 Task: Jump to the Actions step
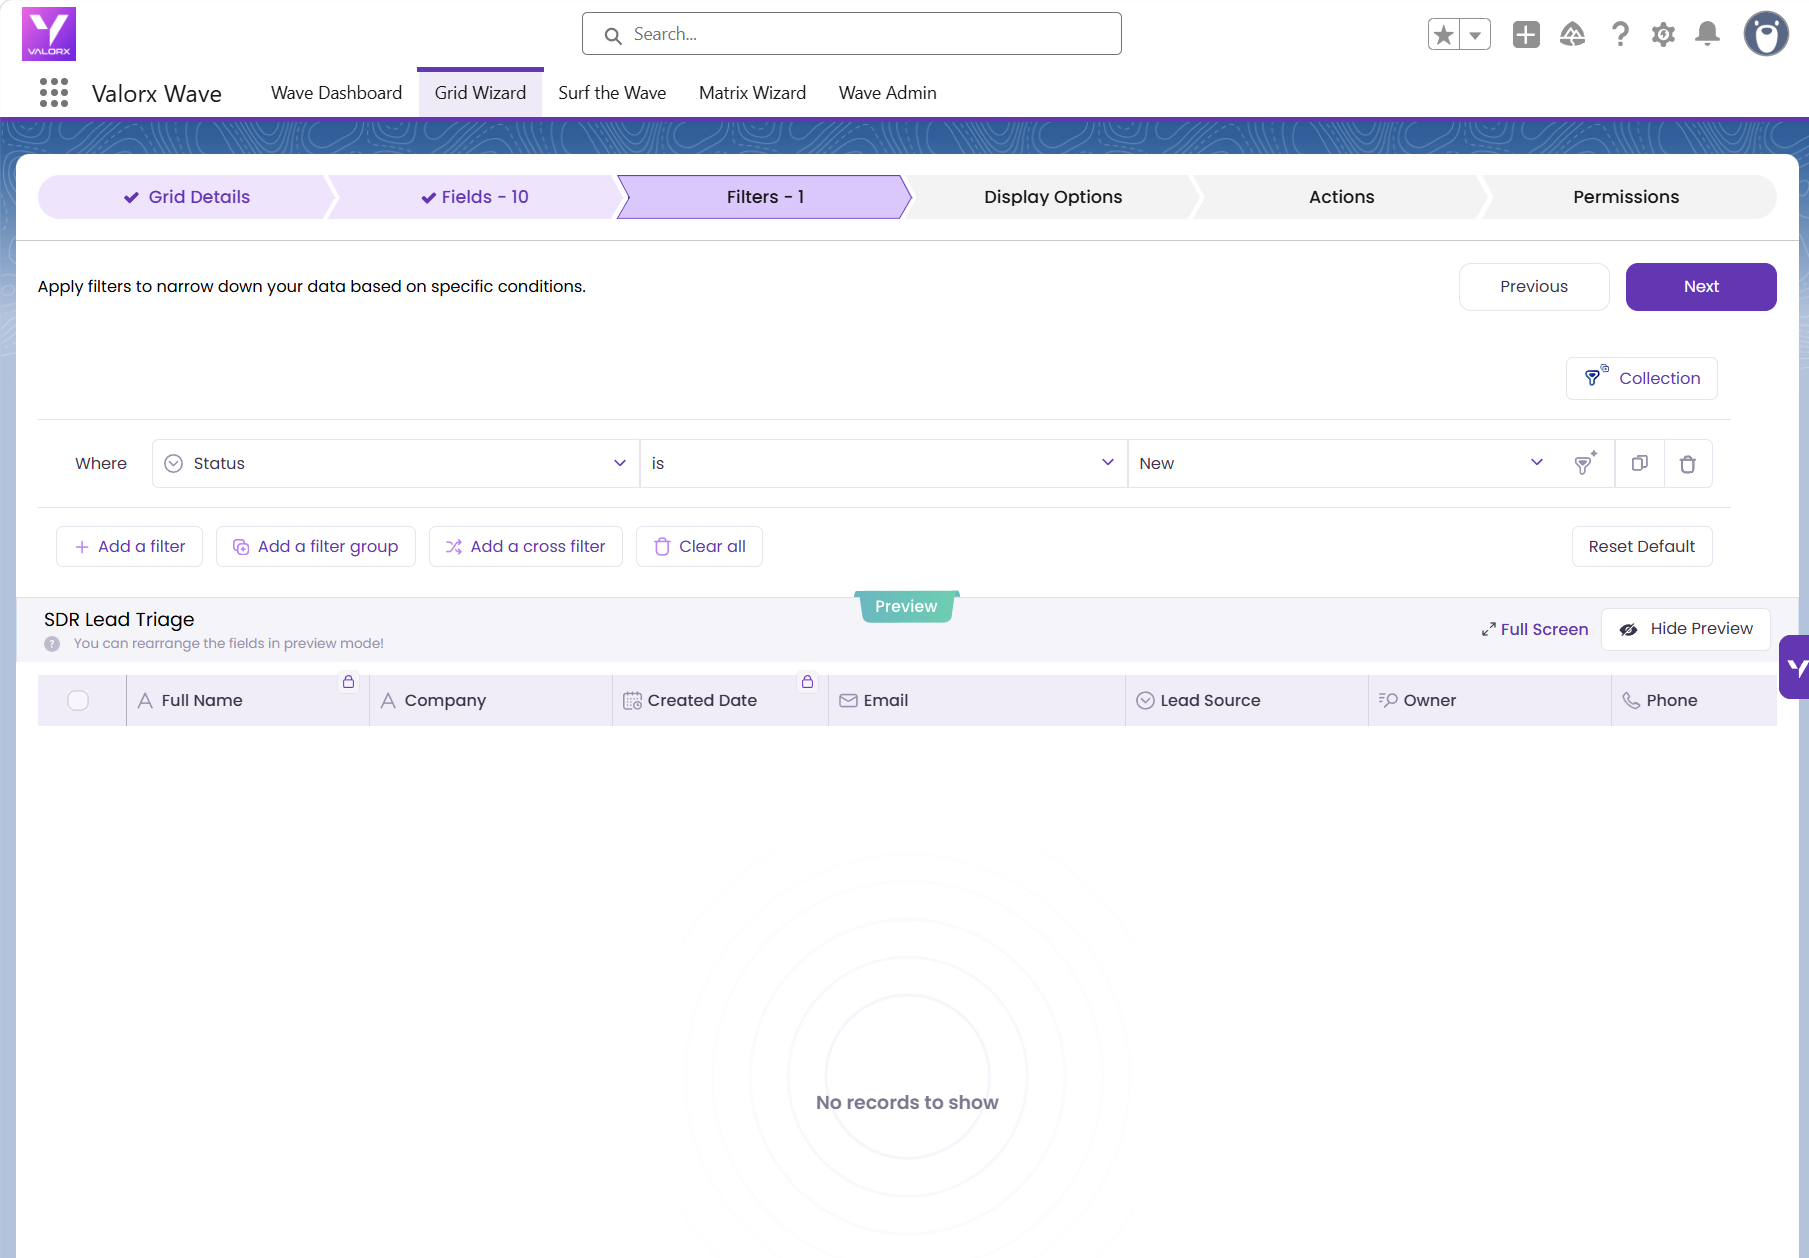[x=1341, y=197]
